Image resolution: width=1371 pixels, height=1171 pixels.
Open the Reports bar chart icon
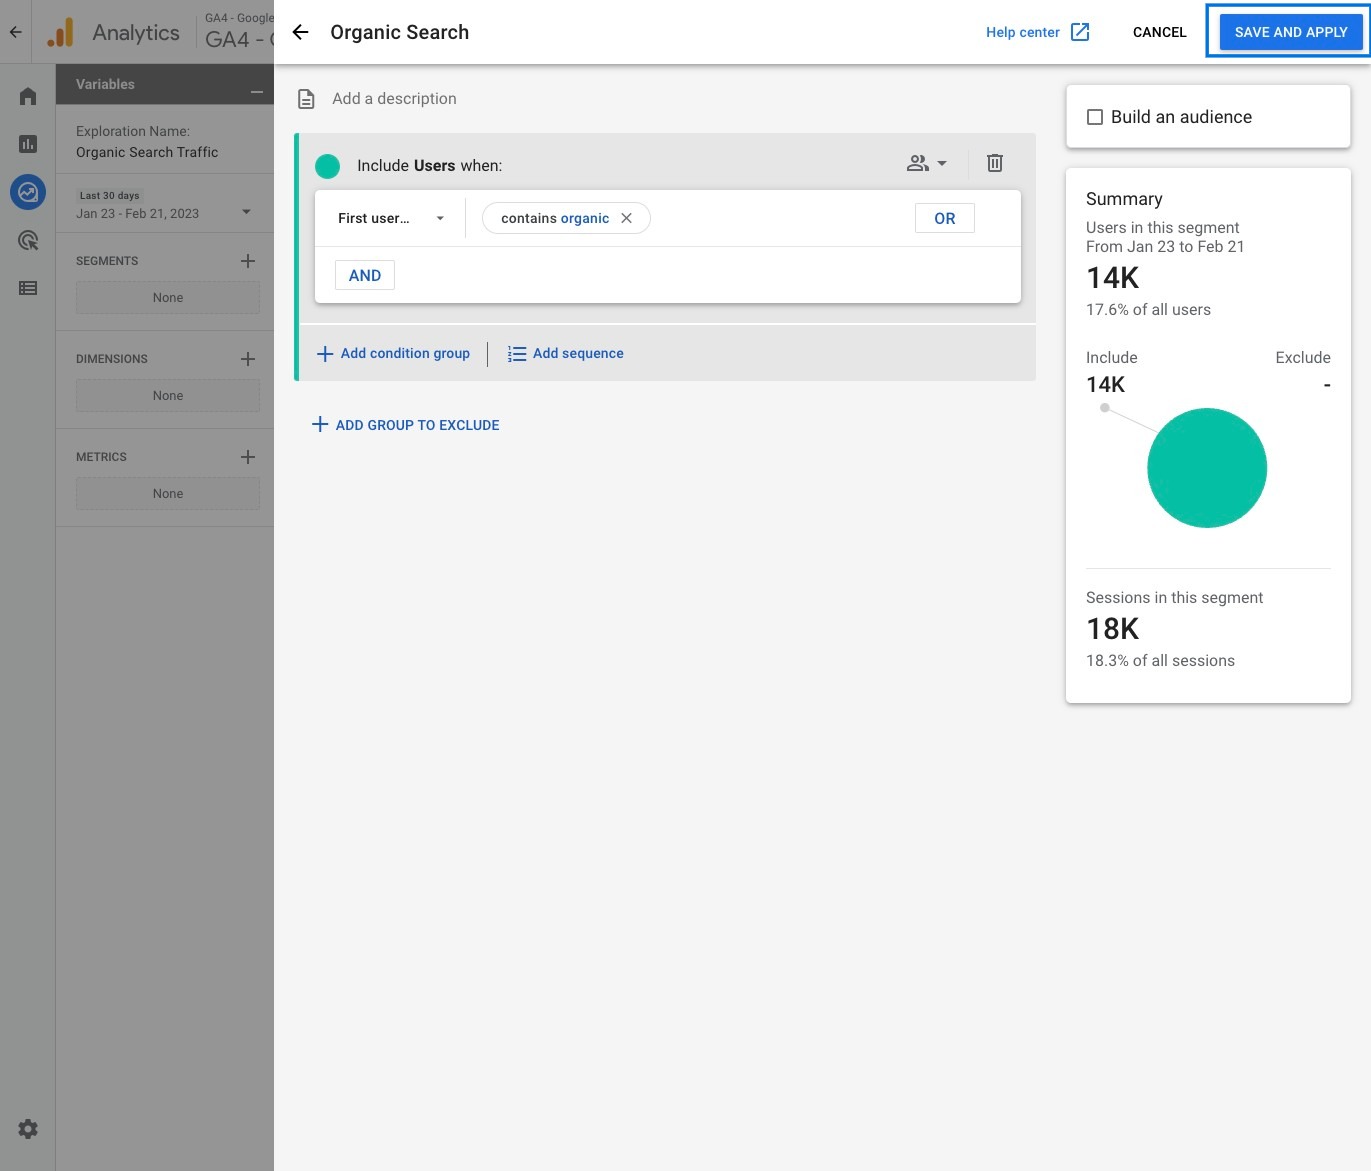click(28, 144)
